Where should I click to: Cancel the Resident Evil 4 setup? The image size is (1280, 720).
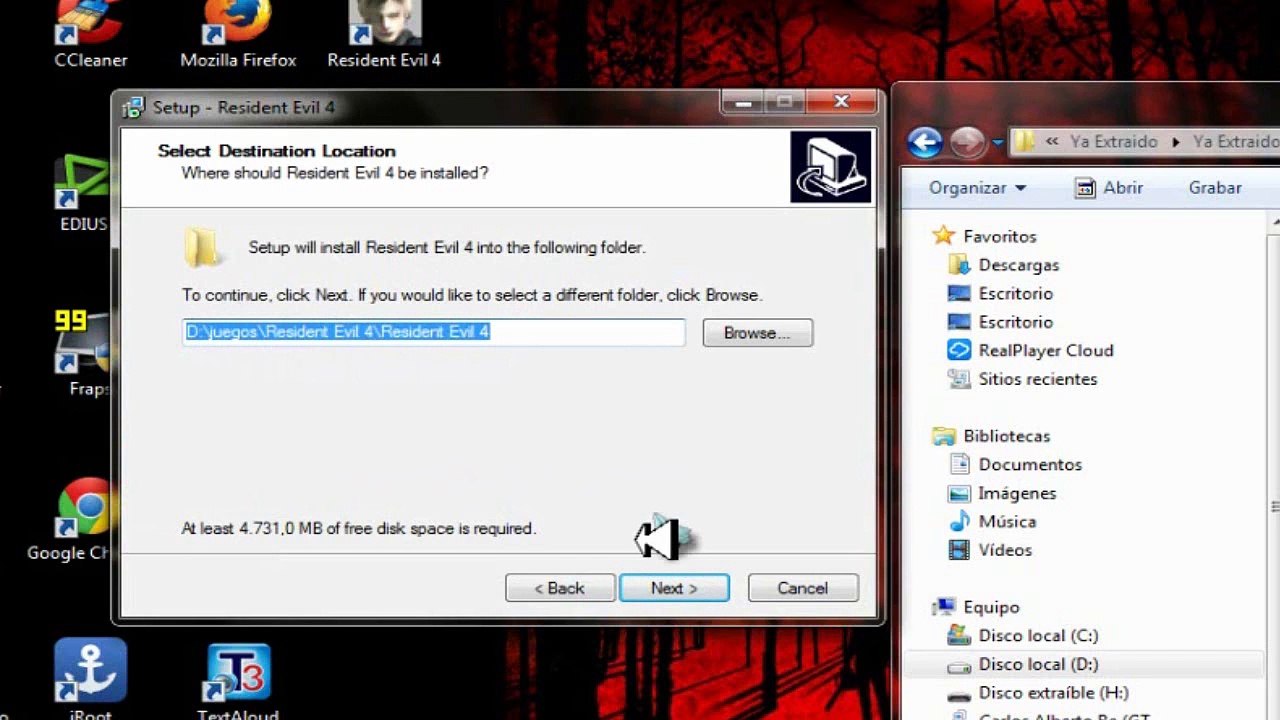(803, 588)
